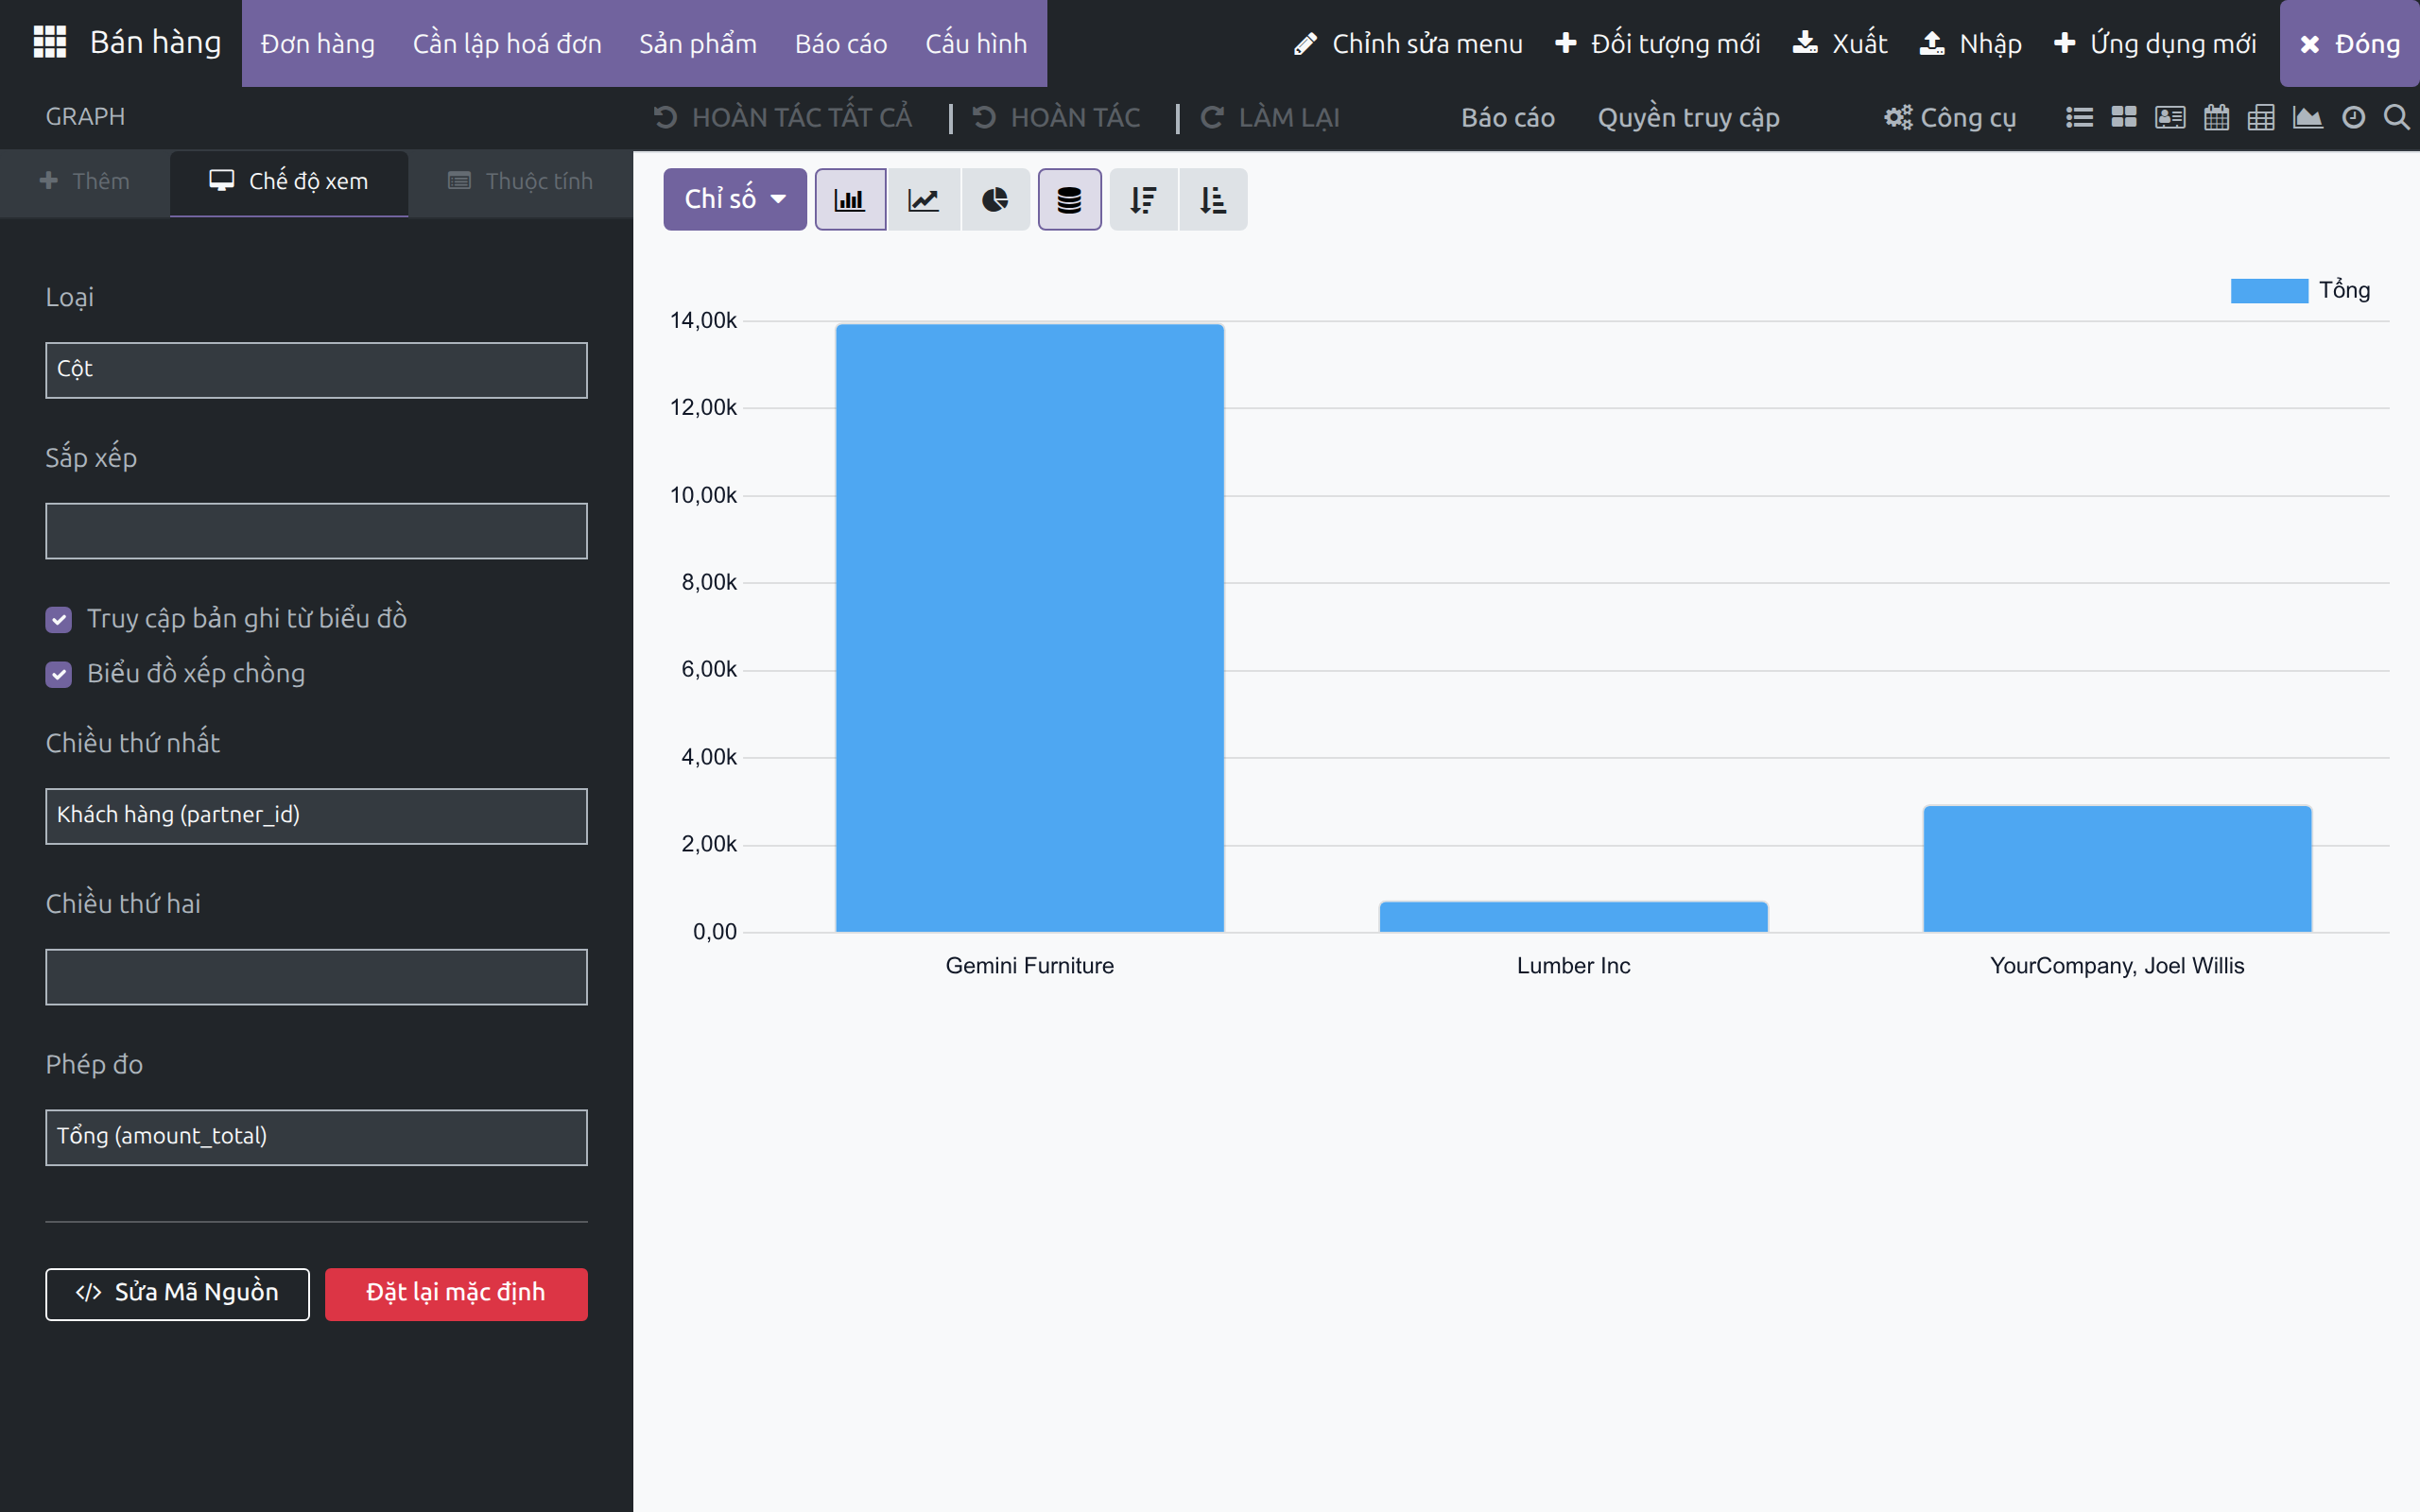Open the purple Báo cáo menu
2420x1512 pixels.
click(x=841, y=44)
